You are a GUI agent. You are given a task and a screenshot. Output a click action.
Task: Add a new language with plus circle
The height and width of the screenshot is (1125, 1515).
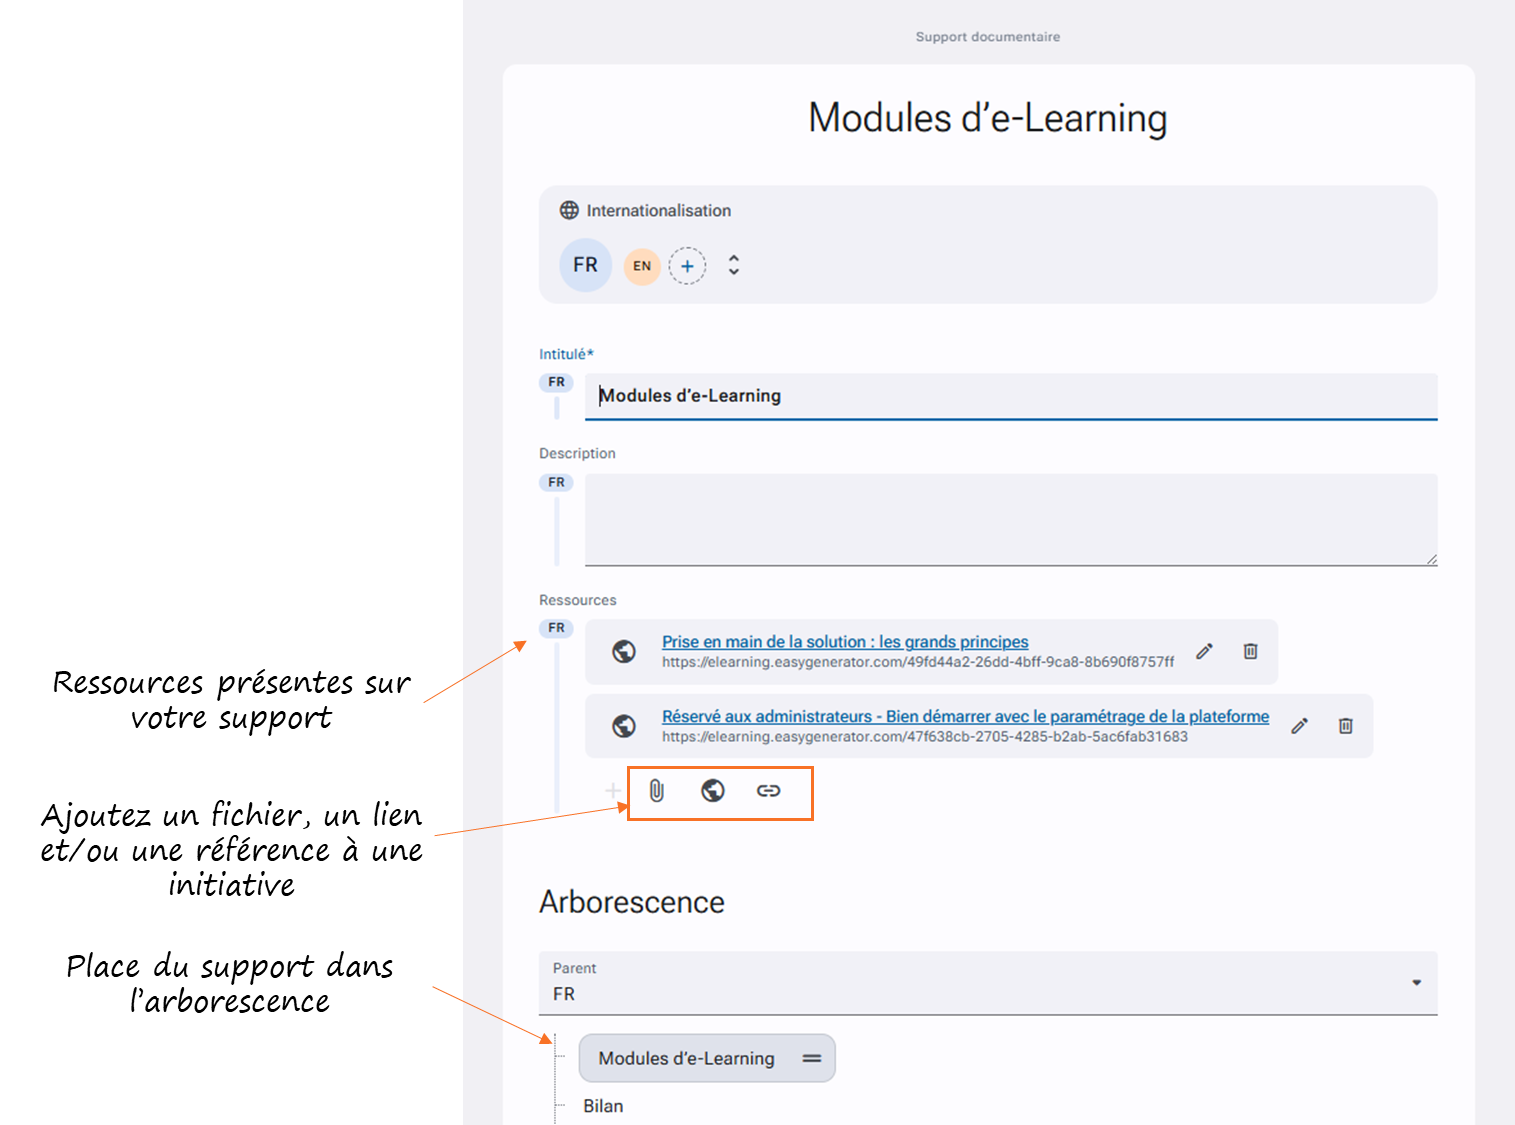[x=687, y=266]
